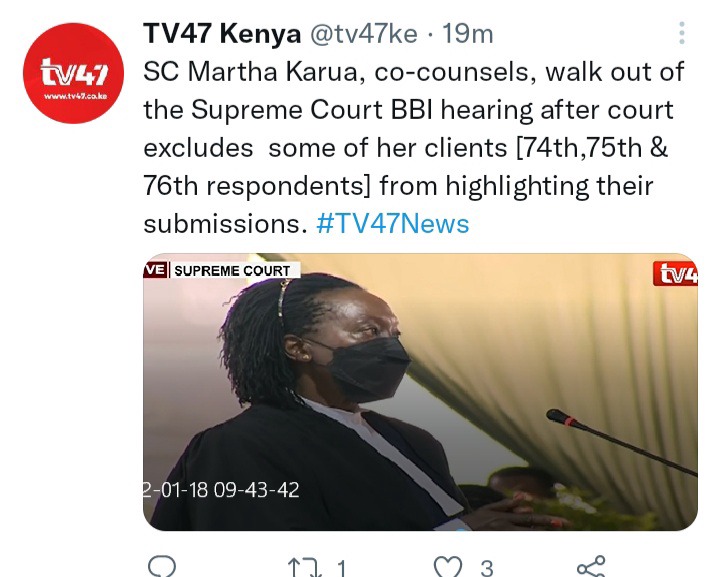Click the www.tv47.co.ke text in avatar
The width and height of the screenshot is (720, 577).
(x=75, y=96)
